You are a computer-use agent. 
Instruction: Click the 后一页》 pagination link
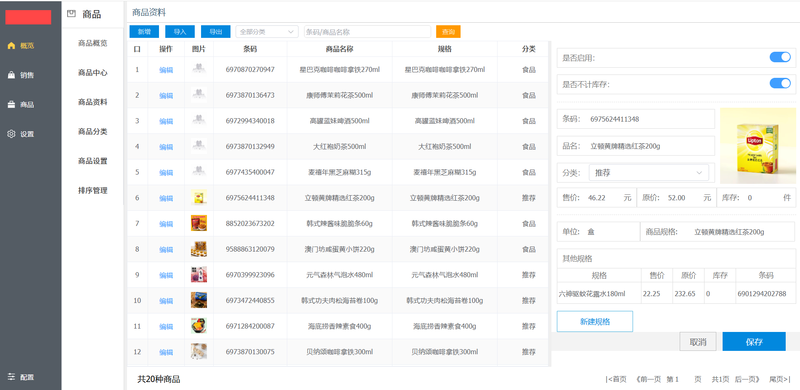pos(748,379)
